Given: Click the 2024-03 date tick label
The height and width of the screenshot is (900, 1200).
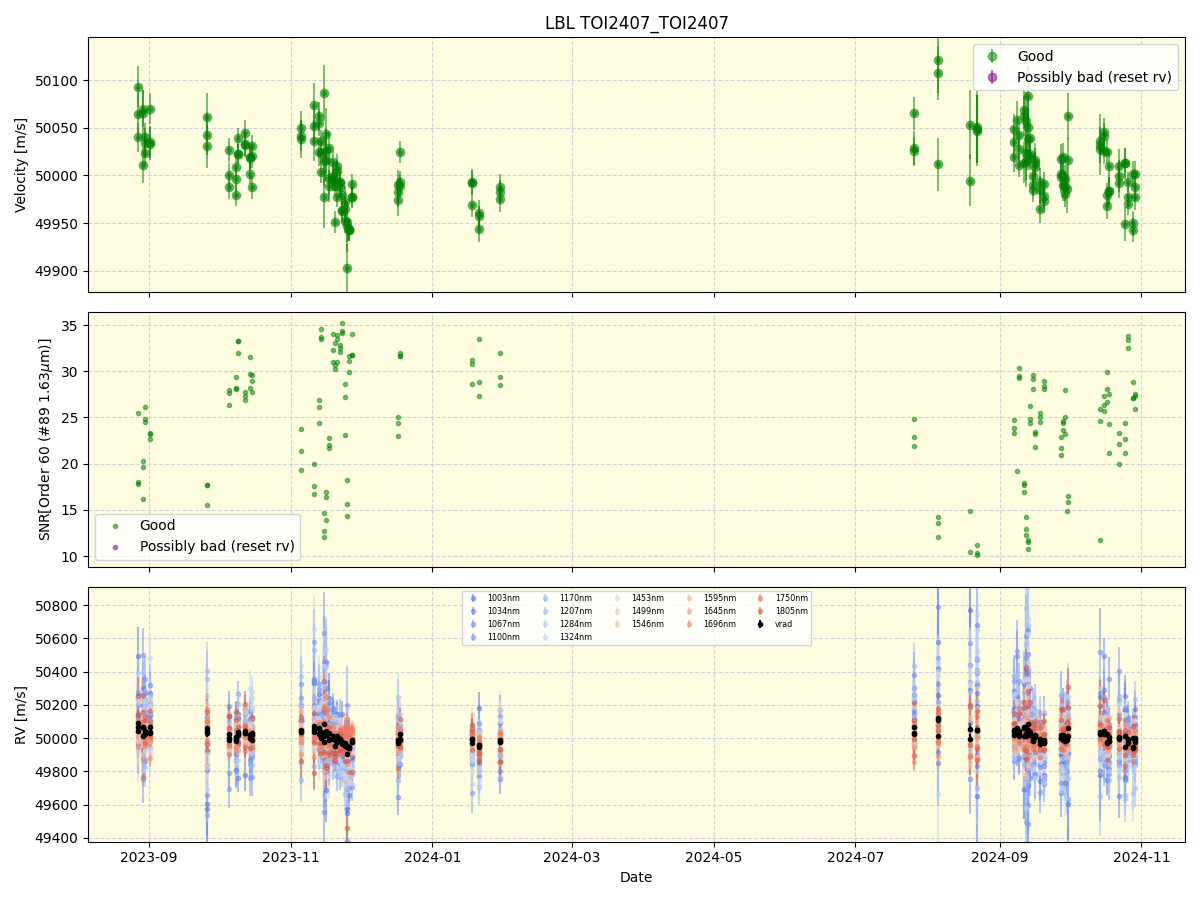Looking at the screenshot, I should [x=573, y=856].
